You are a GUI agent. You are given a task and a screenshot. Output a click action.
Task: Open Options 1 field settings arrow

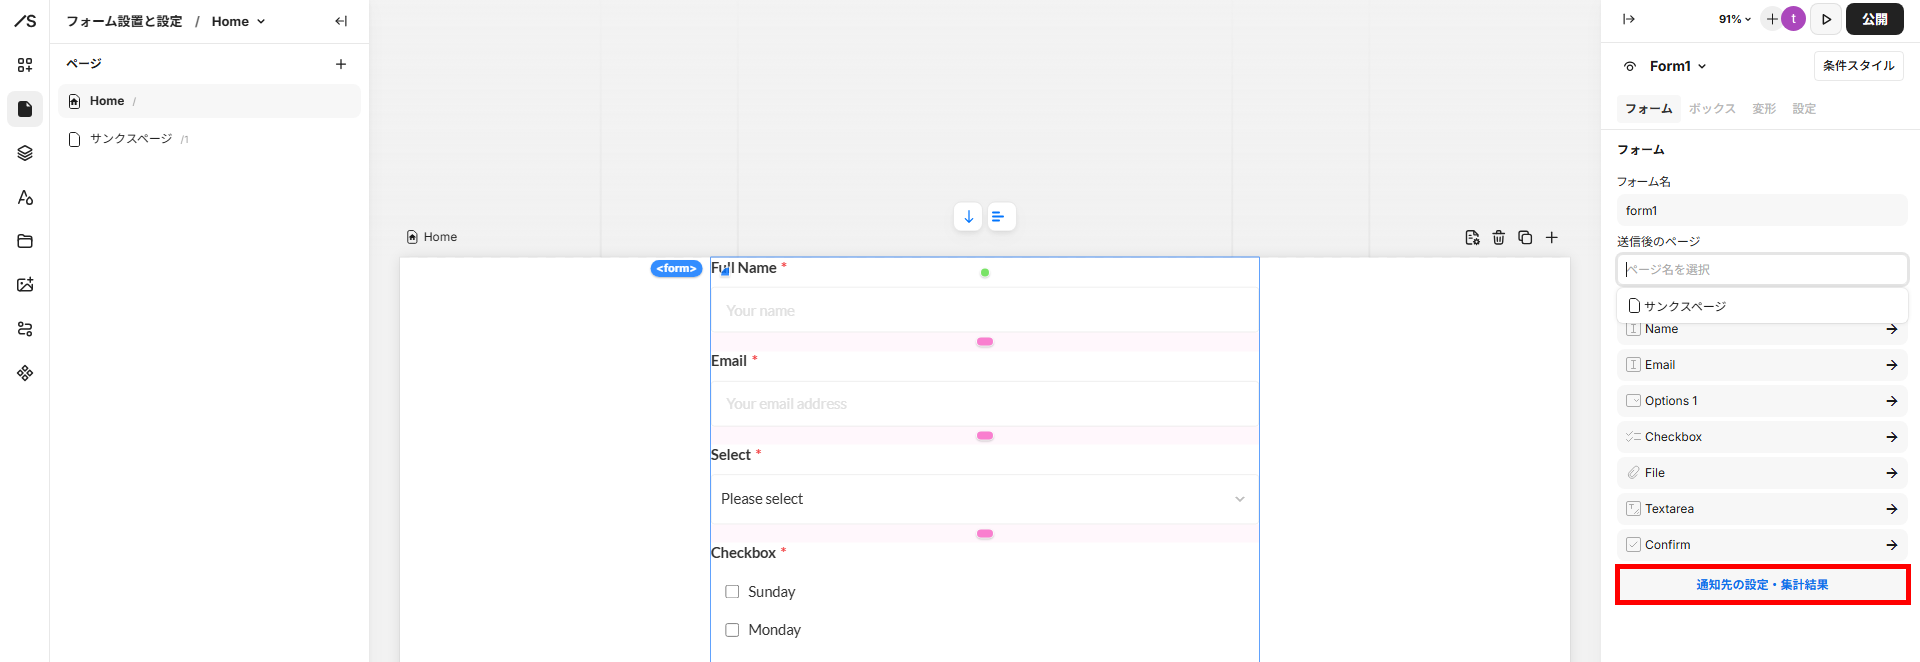click(x=1891, y=401)
